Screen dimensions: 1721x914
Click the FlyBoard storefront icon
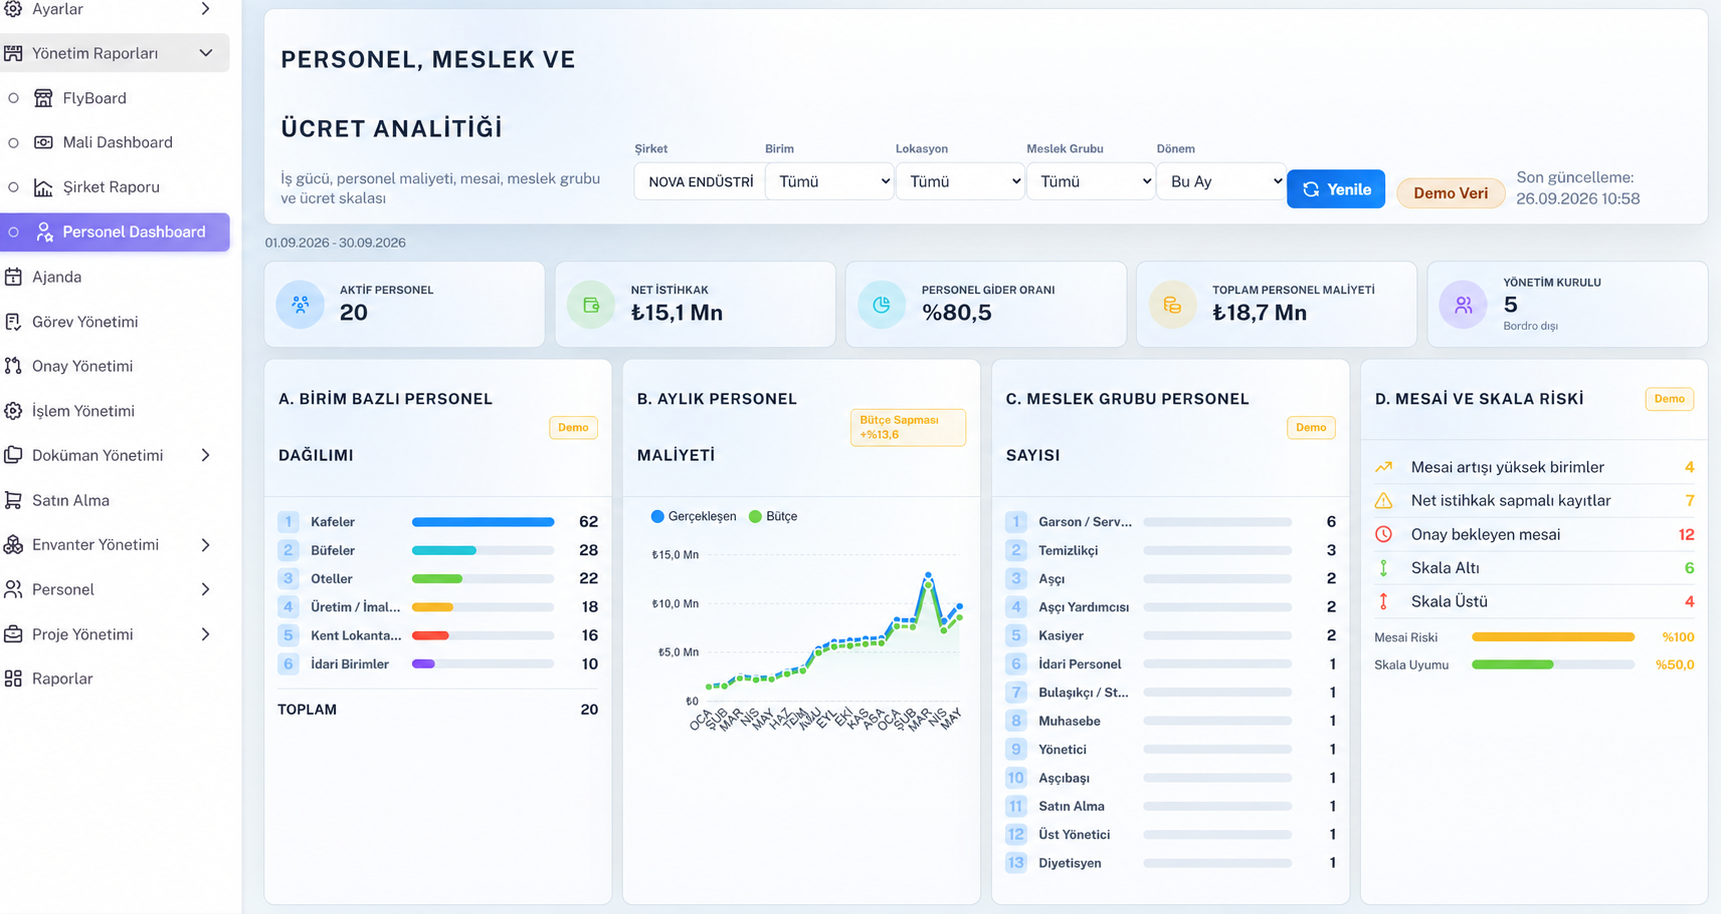pyautogui.click(x=43, y=98)
